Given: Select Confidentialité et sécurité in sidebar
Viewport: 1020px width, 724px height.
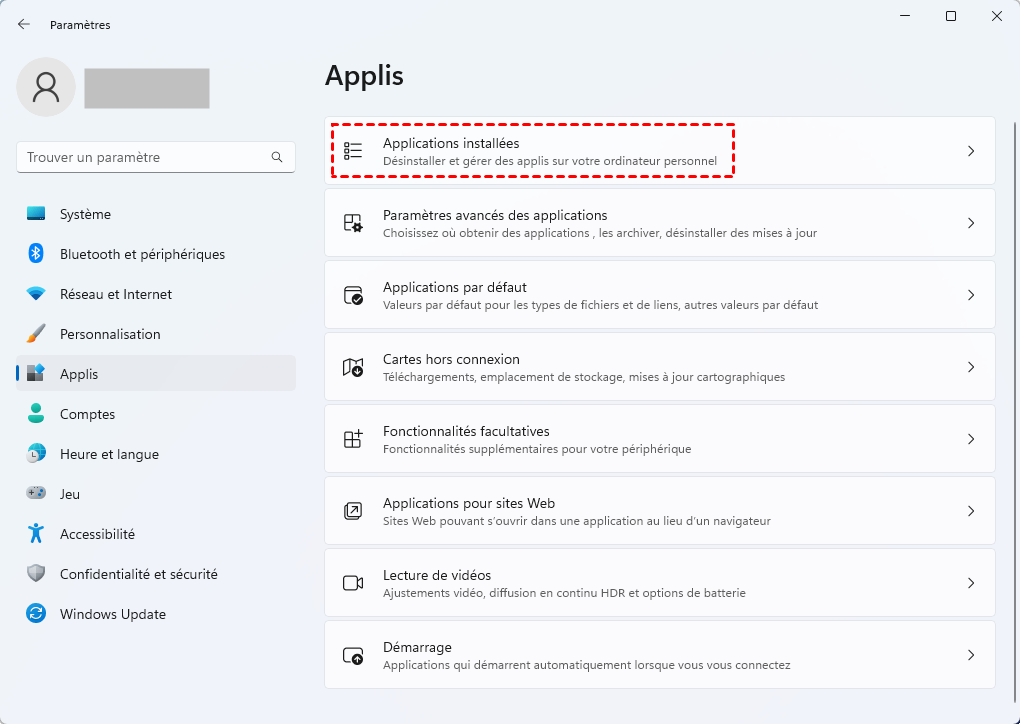Looking at the screenshot, I should [138, 574].
